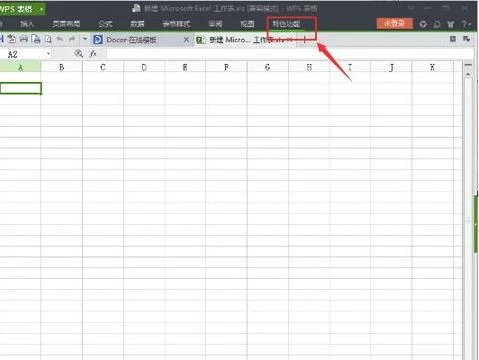The height and width of the screenshot is (360, 479).
Task: Click the Docer blue logo icon
Action: [x=98, y=40]
